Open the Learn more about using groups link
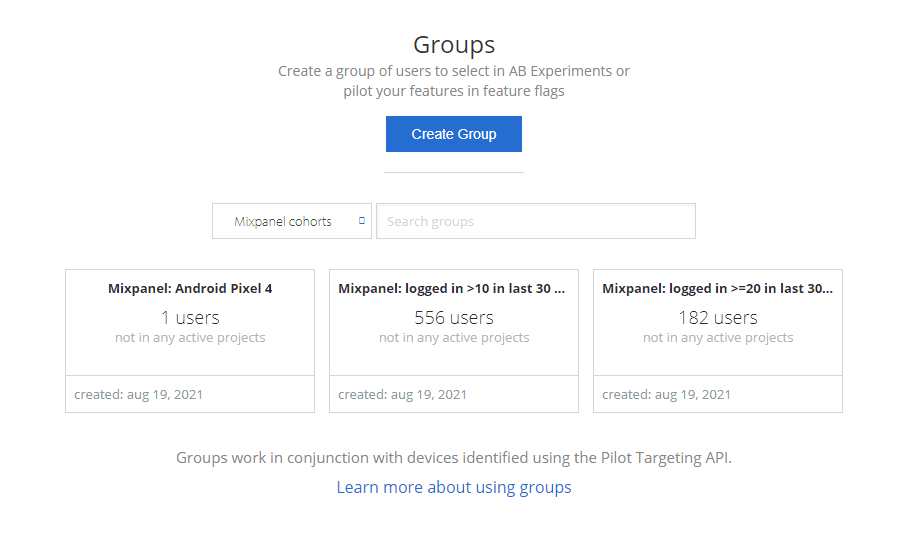The image size is (909, 558). (453, 487)
